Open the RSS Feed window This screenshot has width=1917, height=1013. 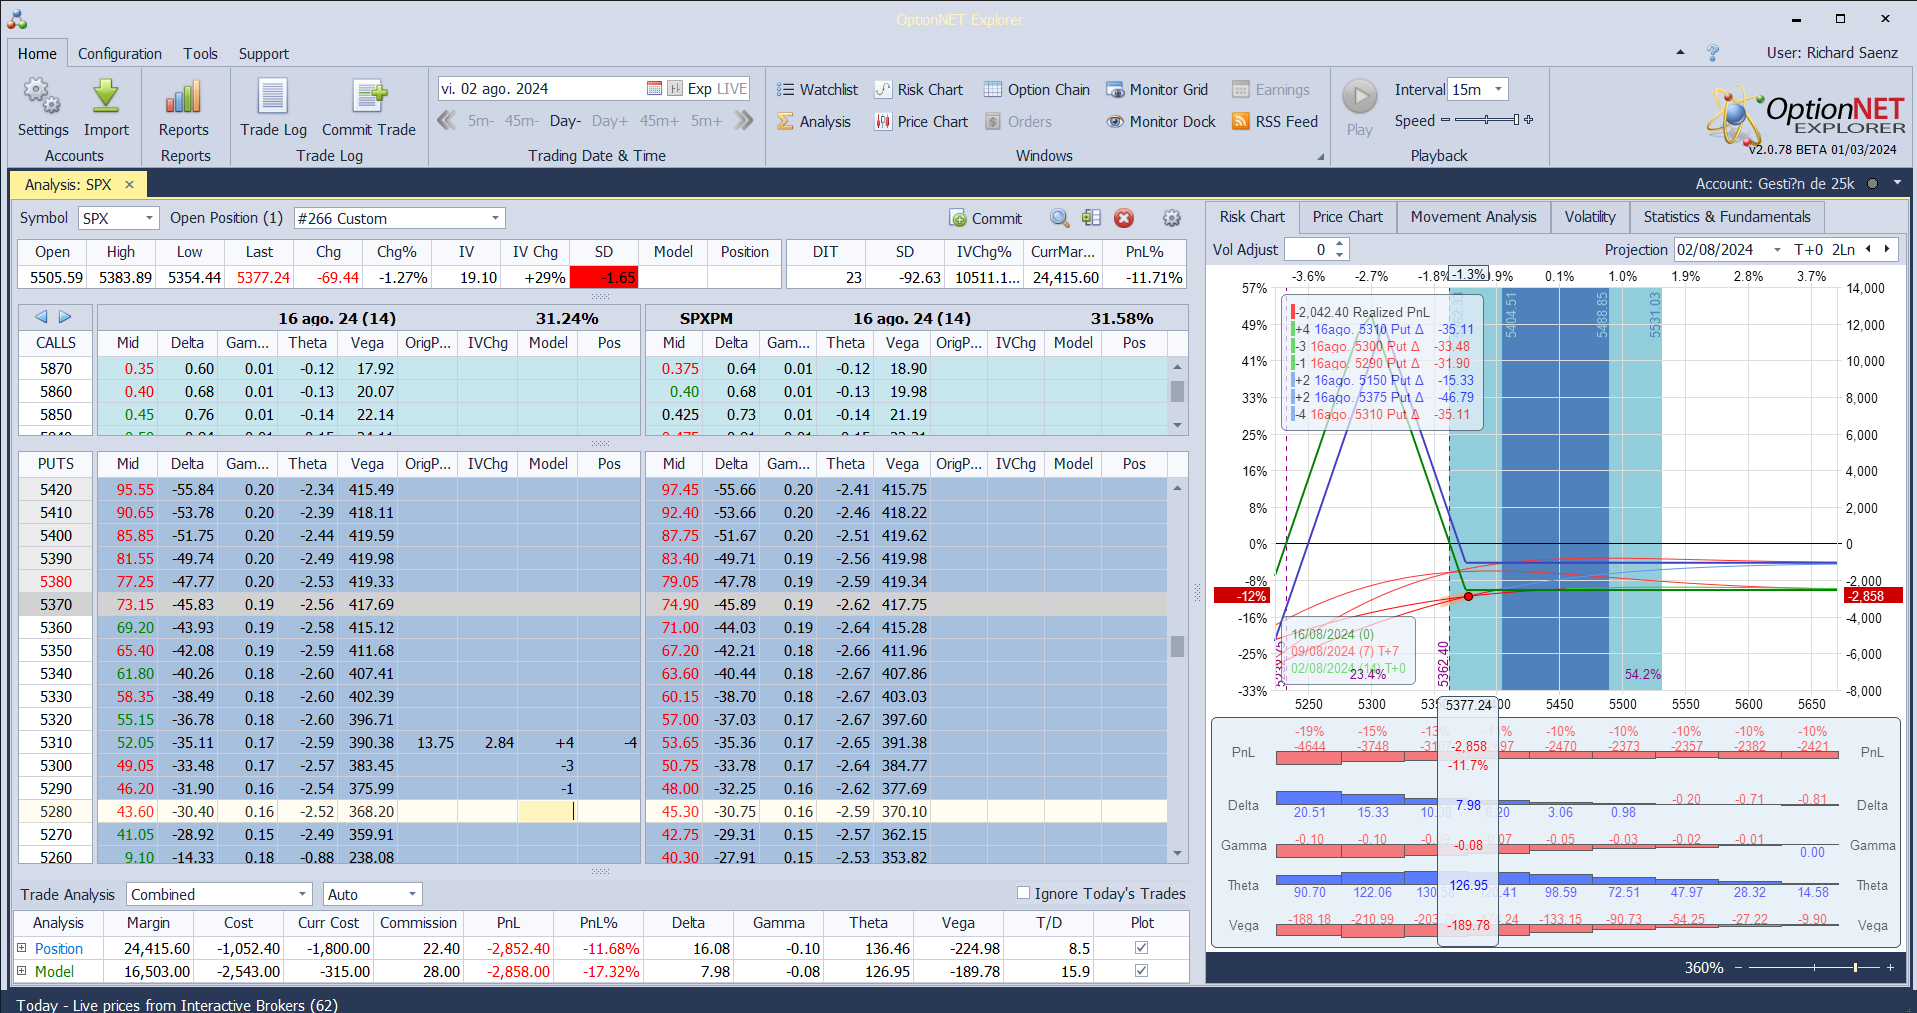[x=1275, y=122]
